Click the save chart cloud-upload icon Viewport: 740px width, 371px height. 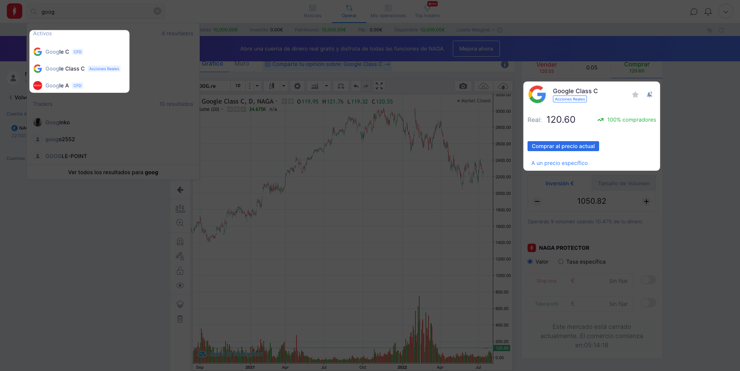coord(503,86)
